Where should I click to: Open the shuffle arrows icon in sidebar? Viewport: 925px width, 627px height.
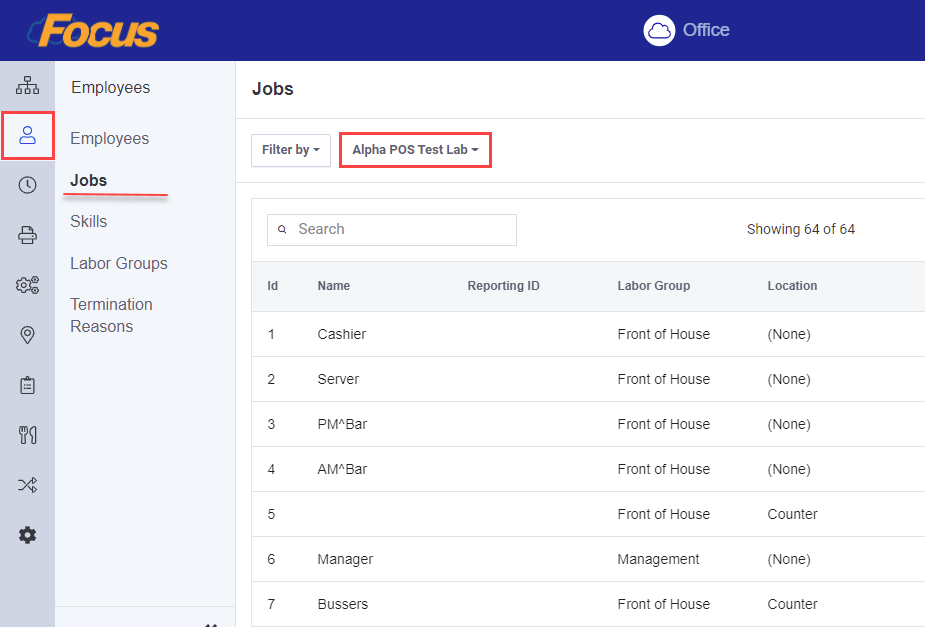click(x=27, y=485)
